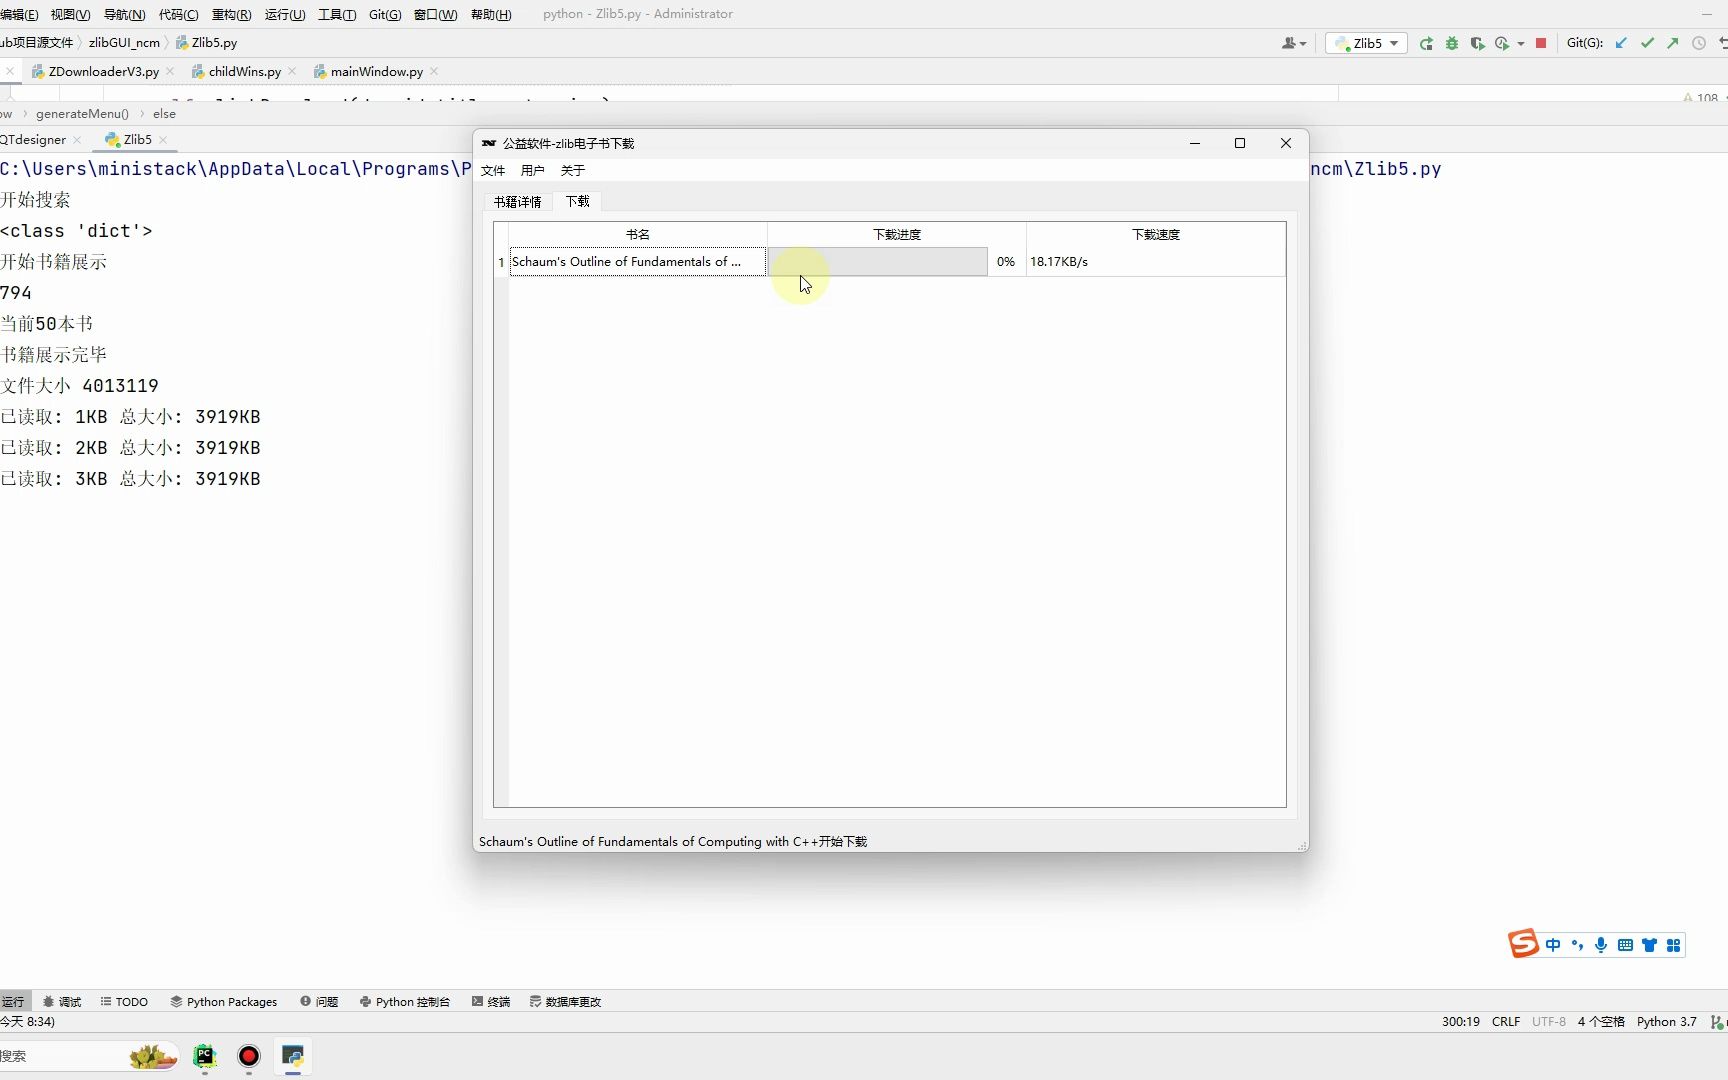Expand the profile run options arrow
Screen dimensions: 1728x1080
click(1520, 44)
